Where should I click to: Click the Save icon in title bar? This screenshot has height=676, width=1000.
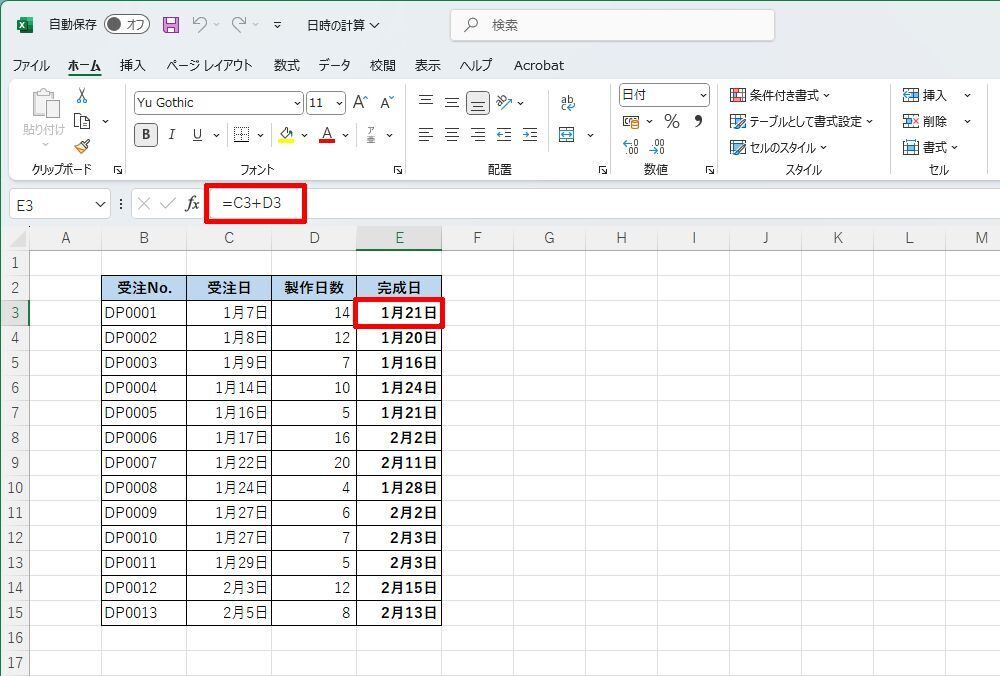pos(171,25)
